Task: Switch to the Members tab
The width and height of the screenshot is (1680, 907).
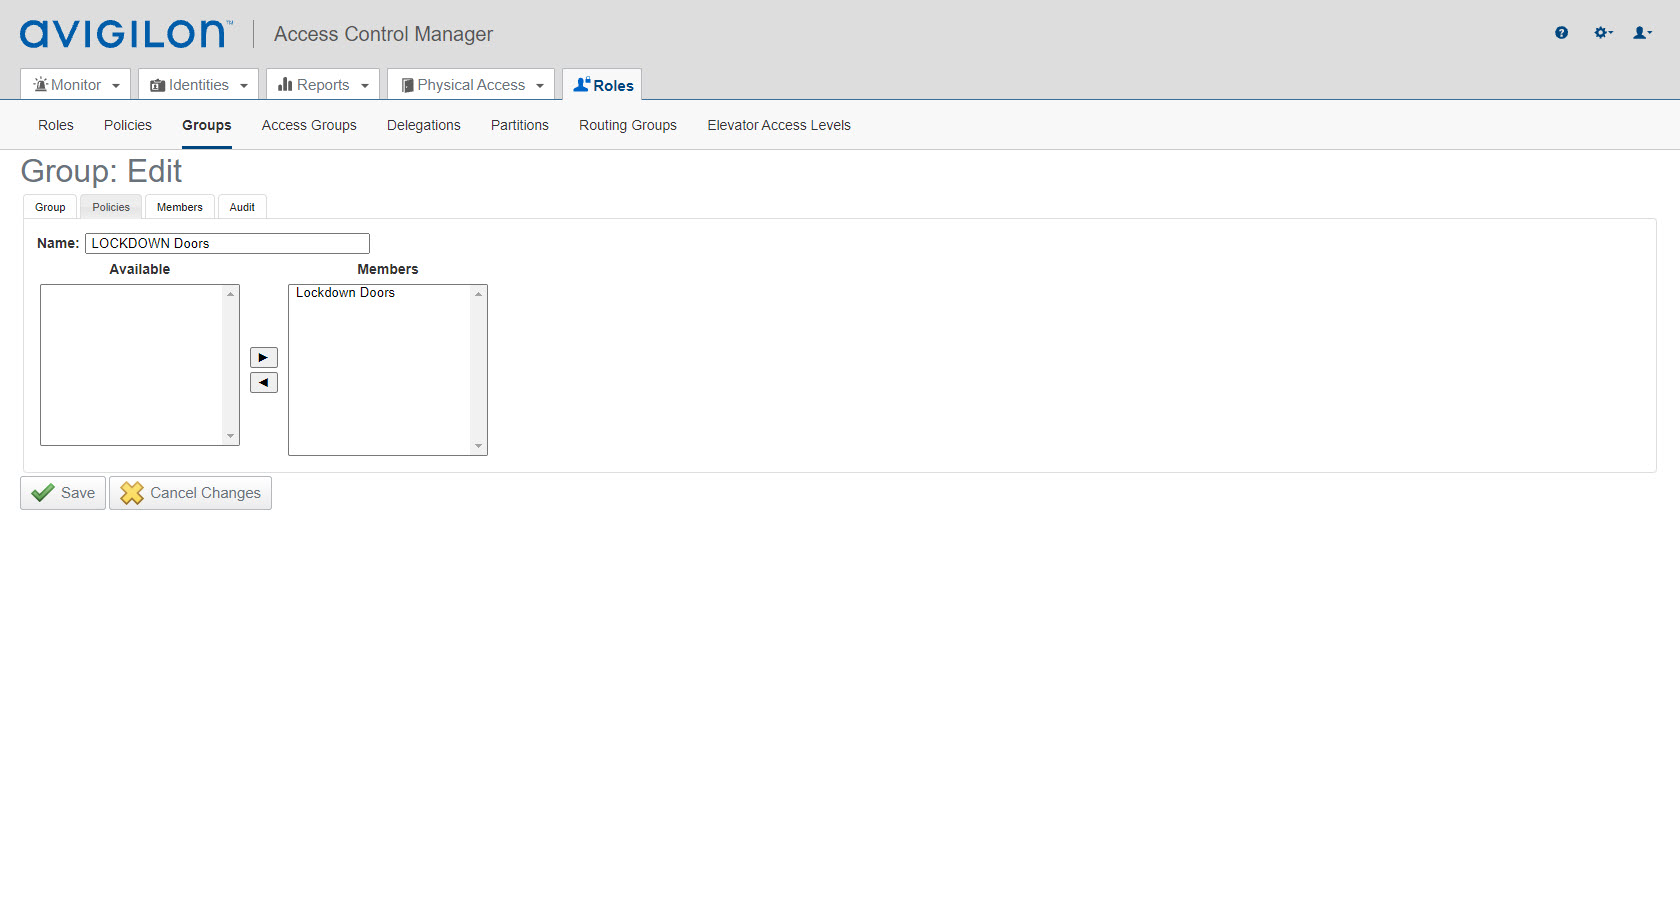Action: 180,207
